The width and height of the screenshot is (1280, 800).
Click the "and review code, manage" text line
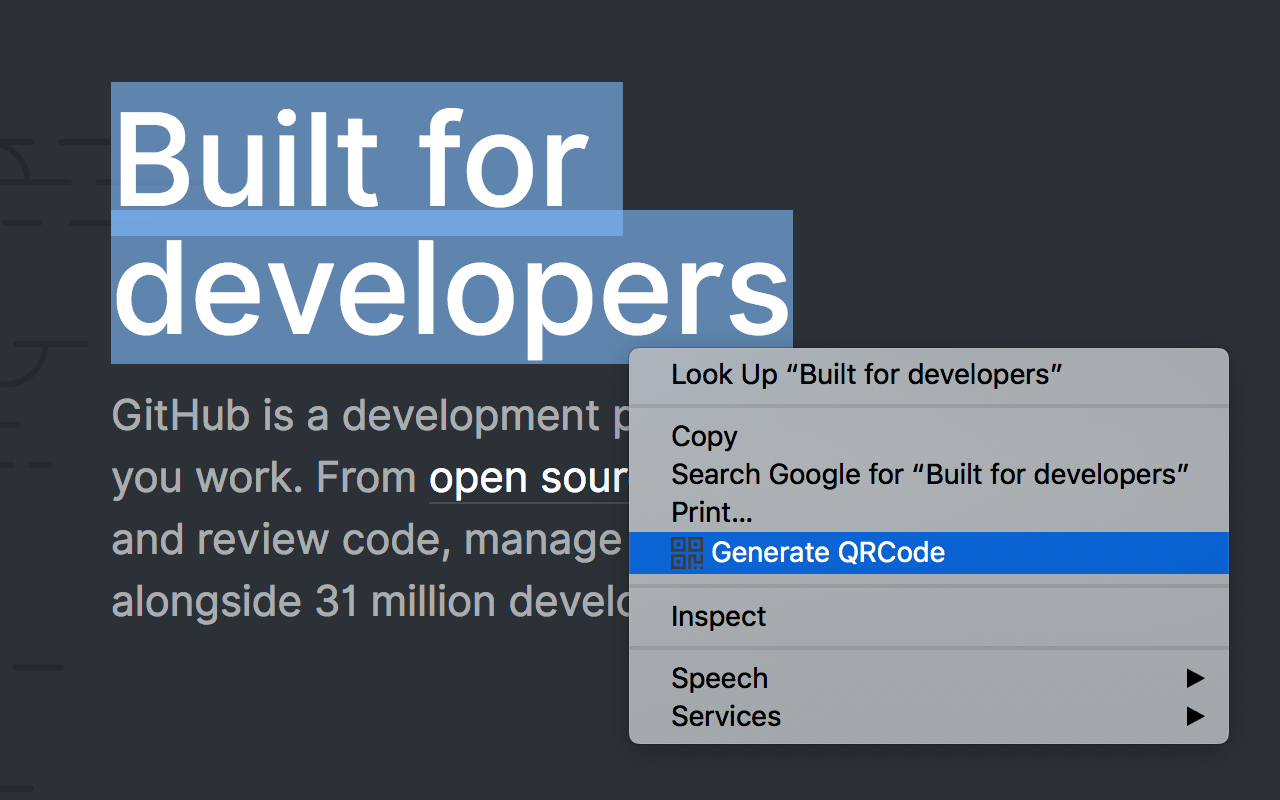tap(367, 541)
